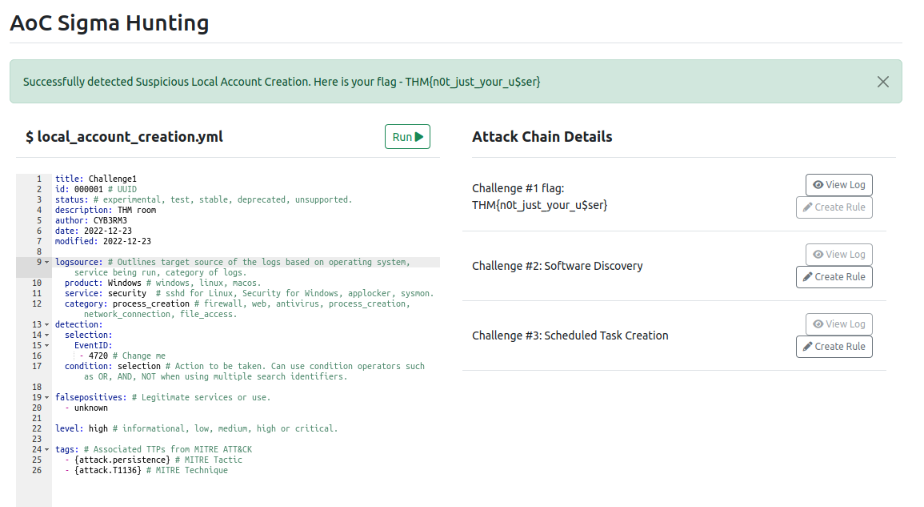Click line number 22 in the gutter
Image resolution: width=924 pixels, height=507 pixels.
click(37, 429)
